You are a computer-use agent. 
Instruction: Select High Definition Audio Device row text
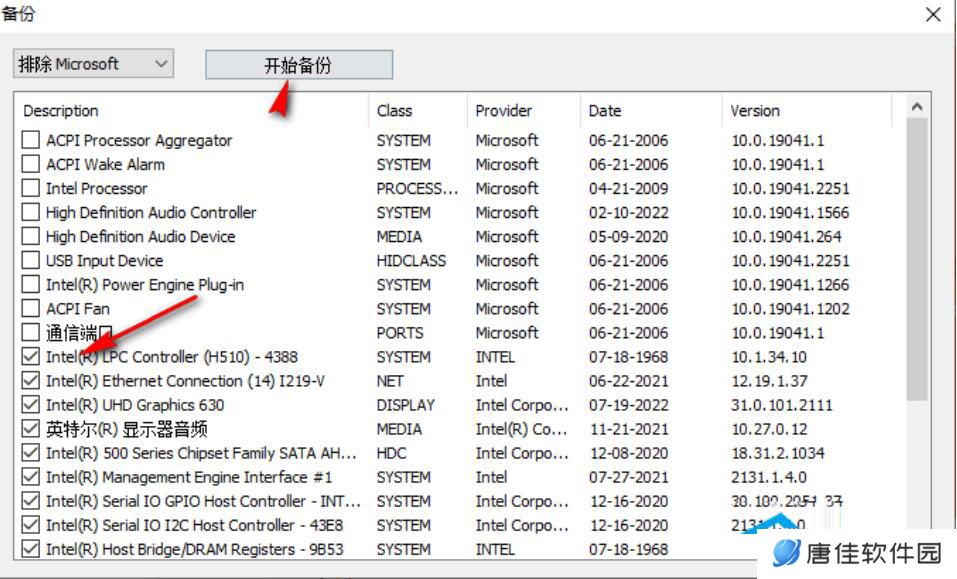[140, 237]
